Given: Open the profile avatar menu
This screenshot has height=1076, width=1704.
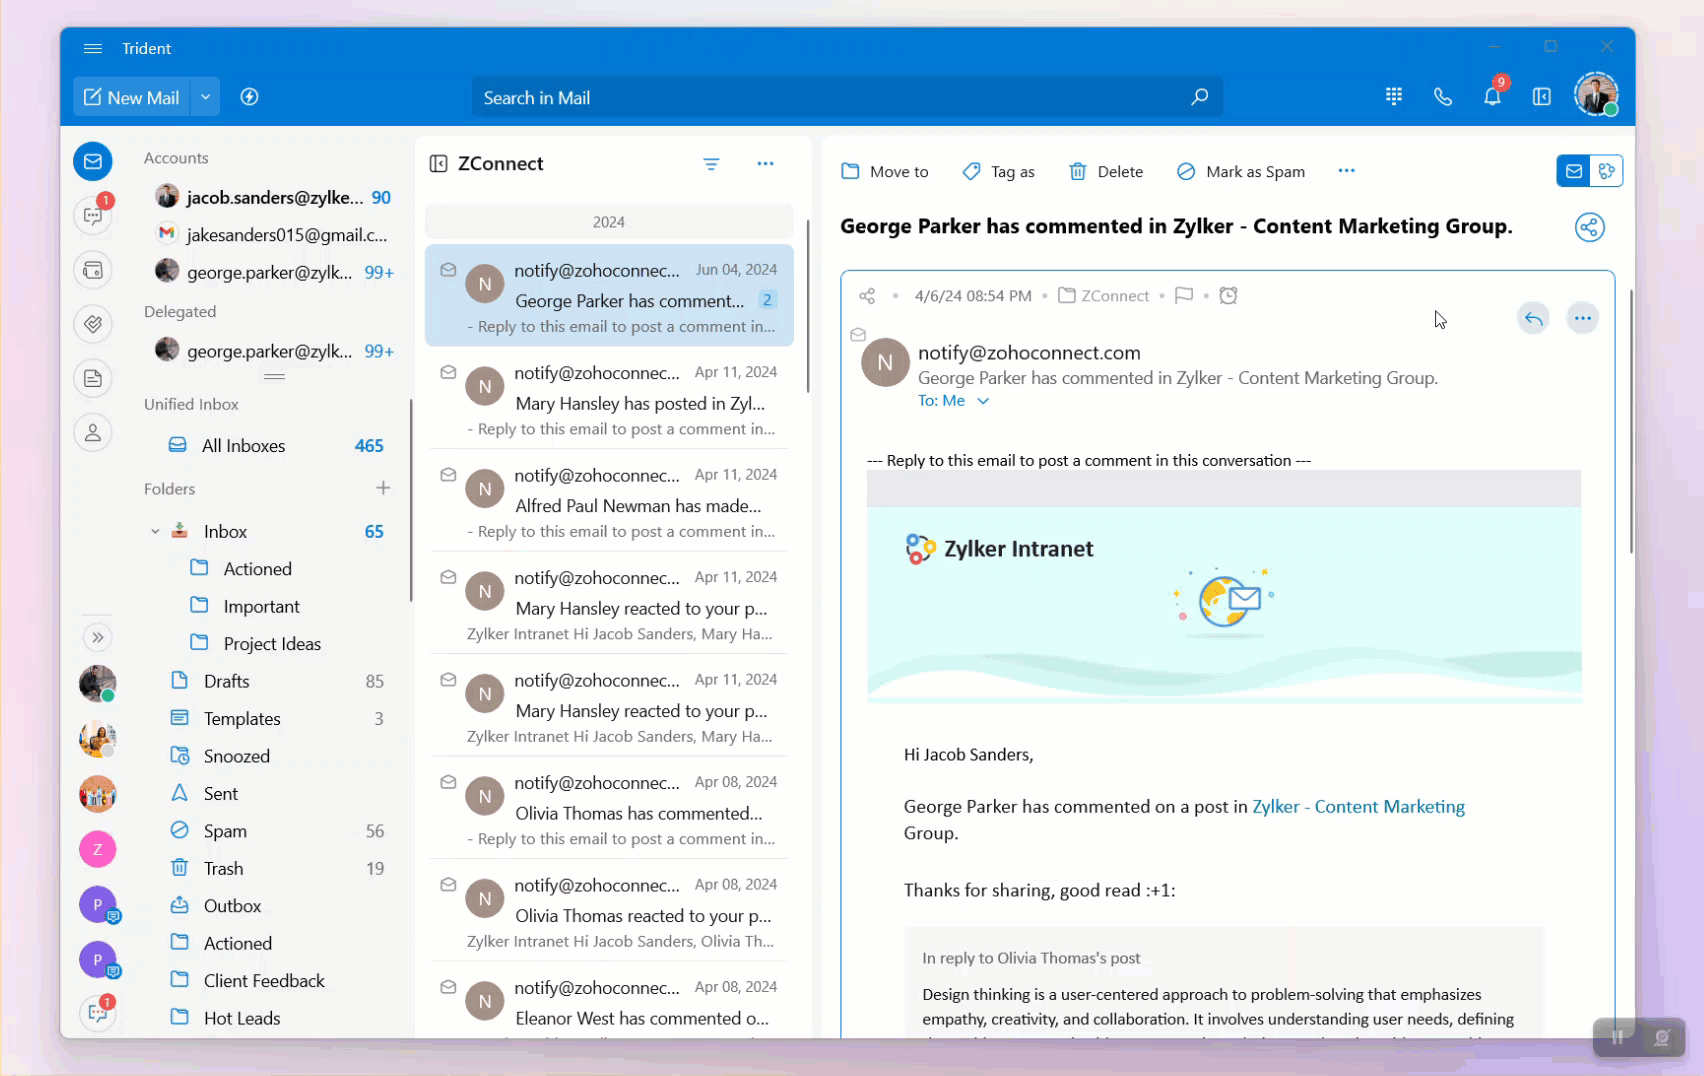Looking at the screenshot, I should click(x=1595, y=94).
